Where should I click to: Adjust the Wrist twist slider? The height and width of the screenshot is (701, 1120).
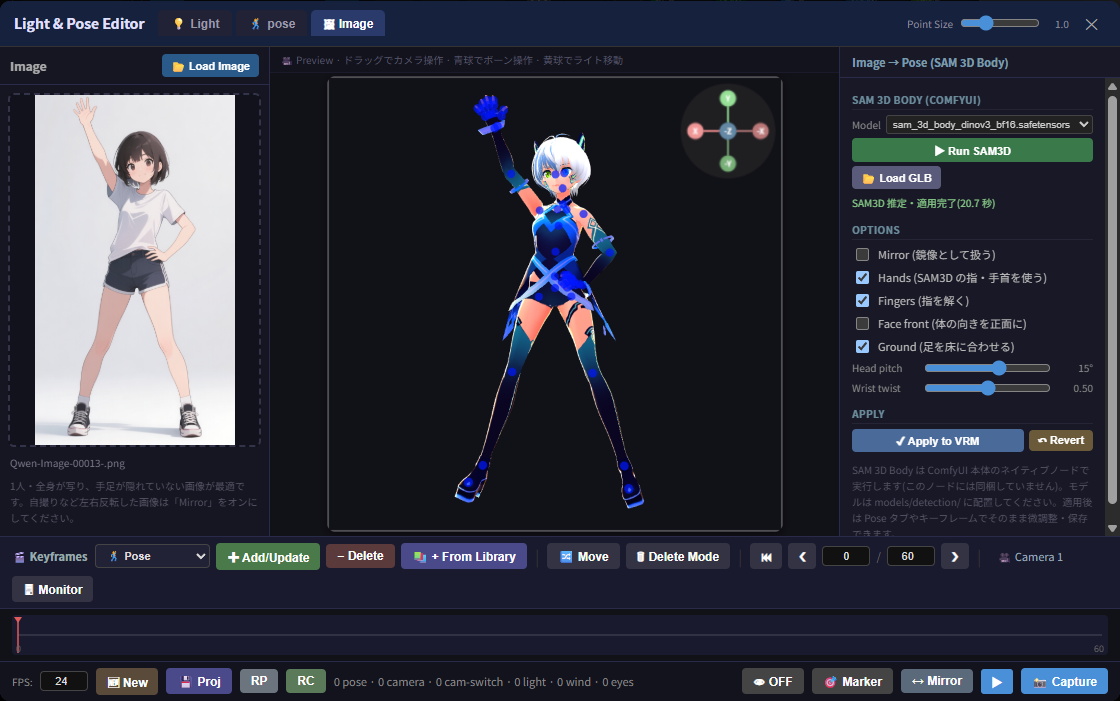coord(987,388)
